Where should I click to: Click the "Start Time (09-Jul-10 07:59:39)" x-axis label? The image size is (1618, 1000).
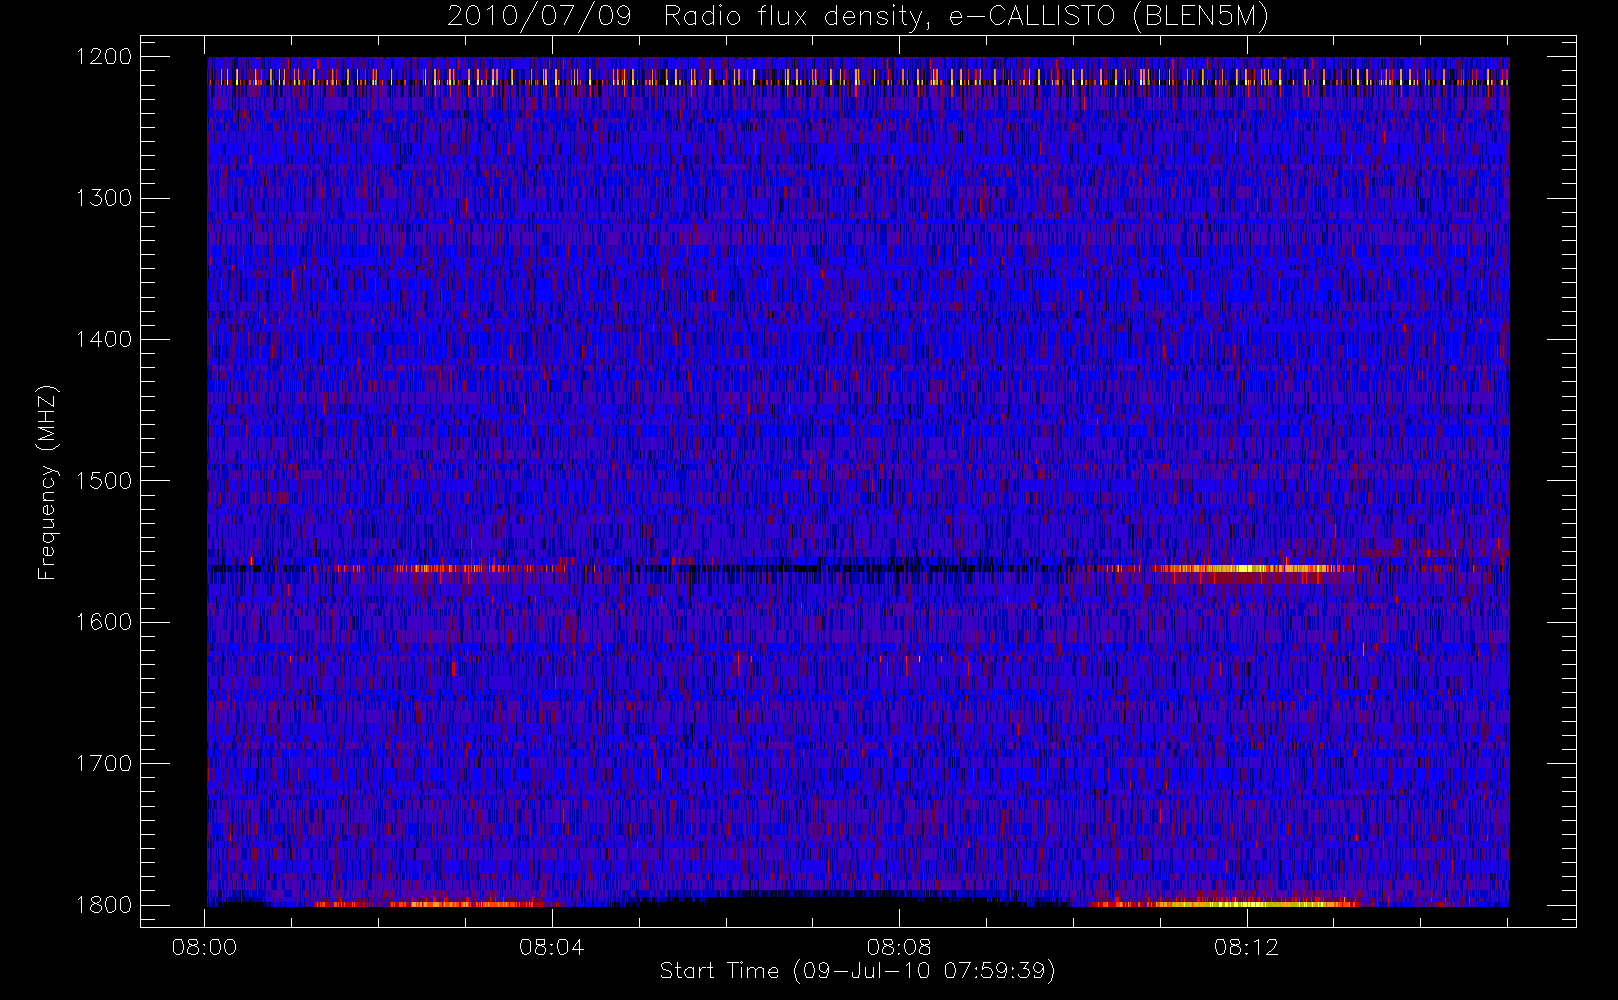pos(857,971)
